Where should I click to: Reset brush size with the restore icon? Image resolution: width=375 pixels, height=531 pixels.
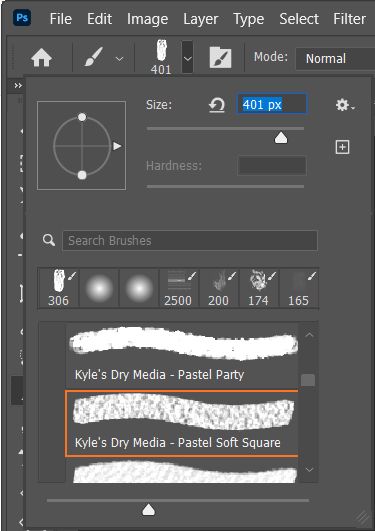tap(217, 105)
